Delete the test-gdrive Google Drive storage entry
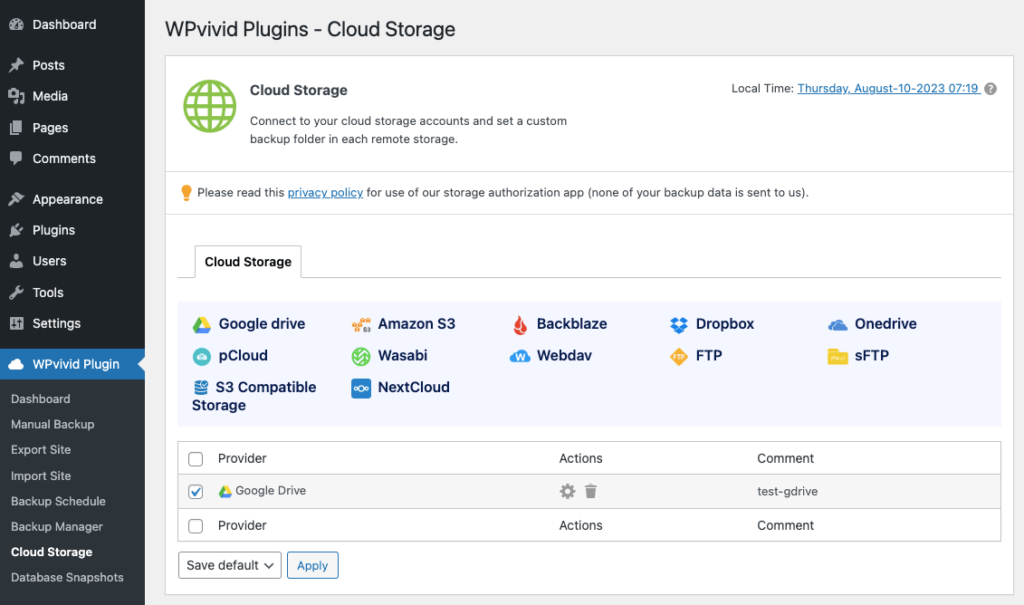Image resolution: width=1024 pixels, height=605 pixels. click(x=591, y=491)
